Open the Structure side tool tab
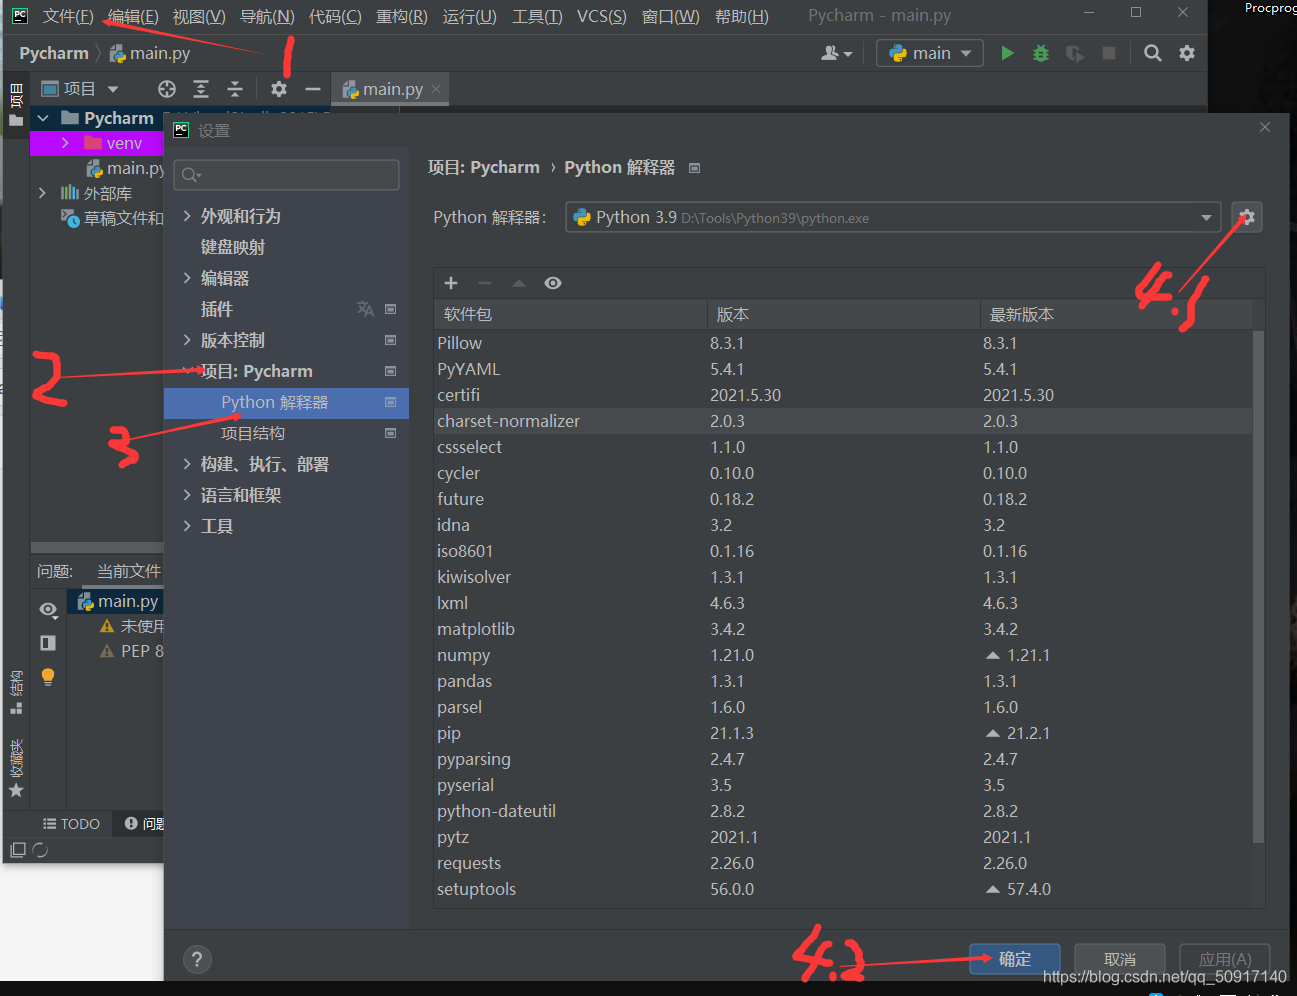This screenshot has width=1297, height=996. pyautogui.click(x=16, y=692)
